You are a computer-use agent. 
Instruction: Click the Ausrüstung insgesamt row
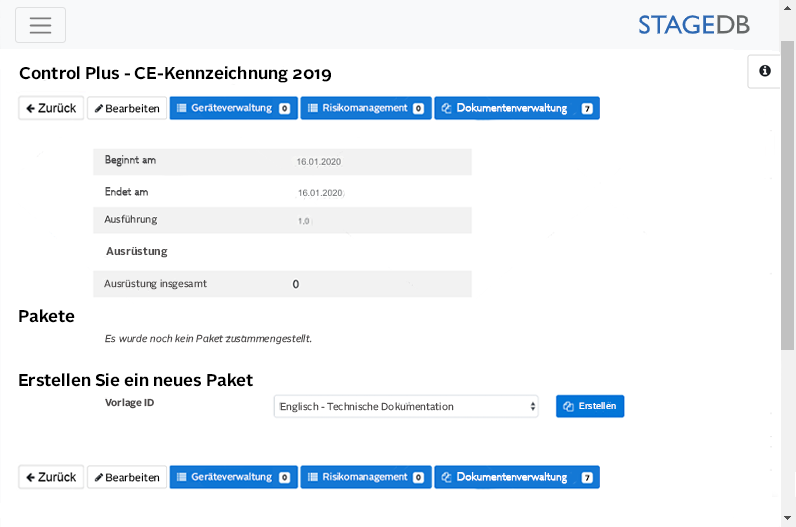tap(282, 284)
